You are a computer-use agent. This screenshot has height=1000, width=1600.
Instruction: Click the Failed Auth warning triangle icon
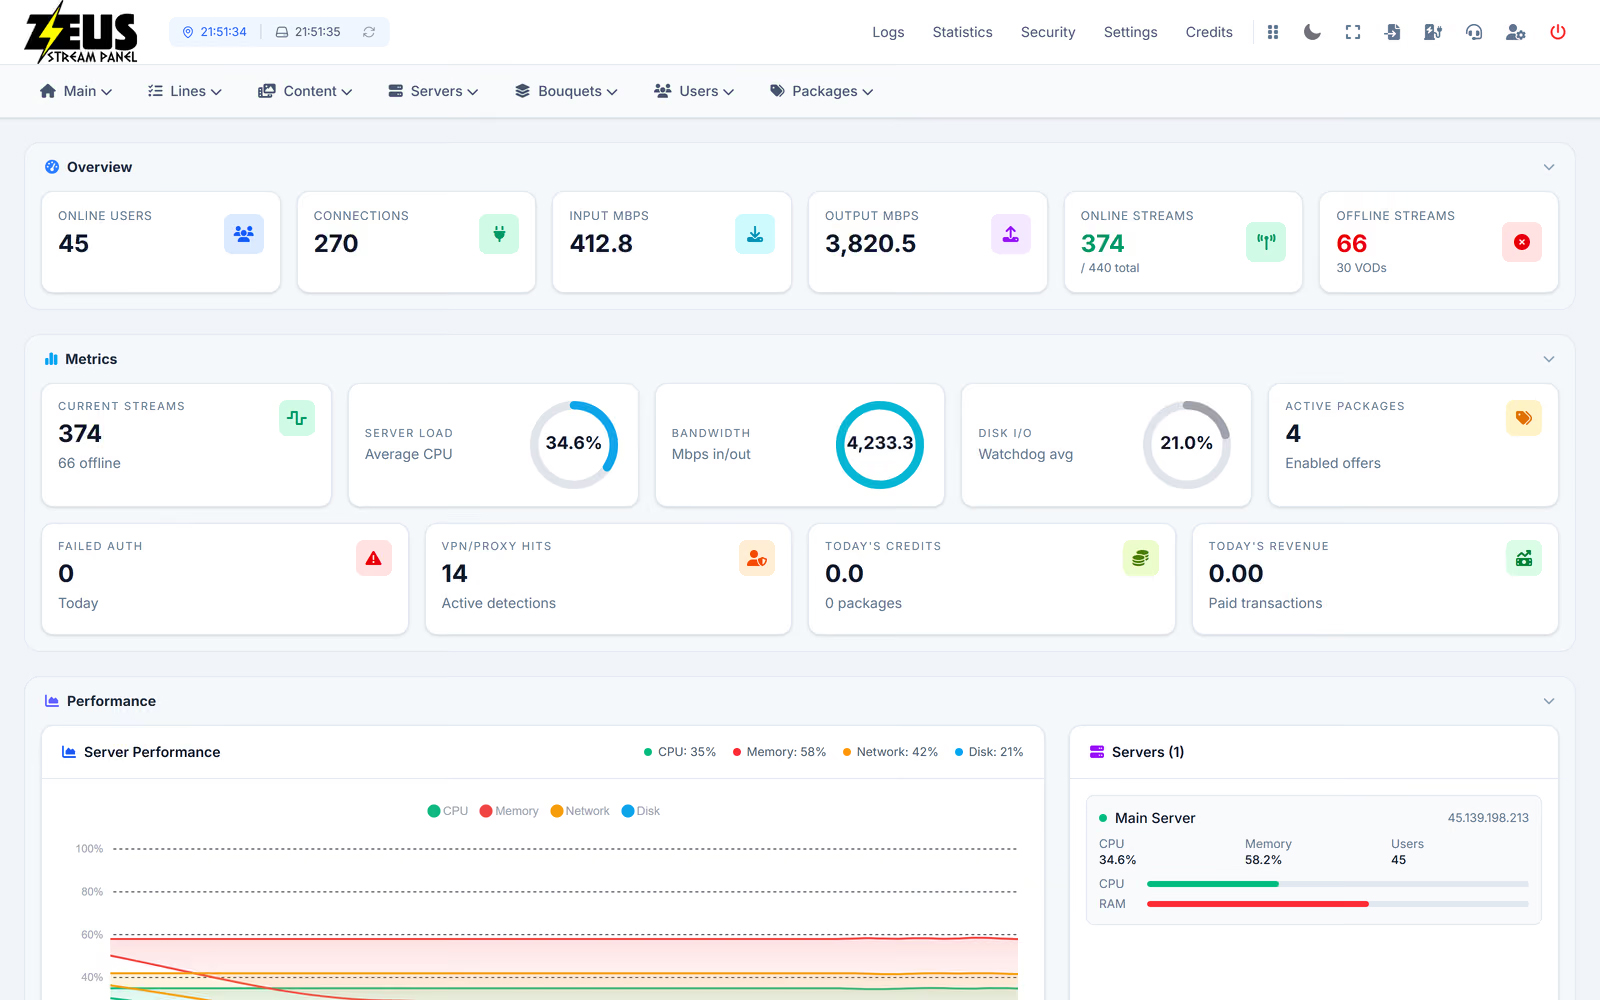pos(373,558)
